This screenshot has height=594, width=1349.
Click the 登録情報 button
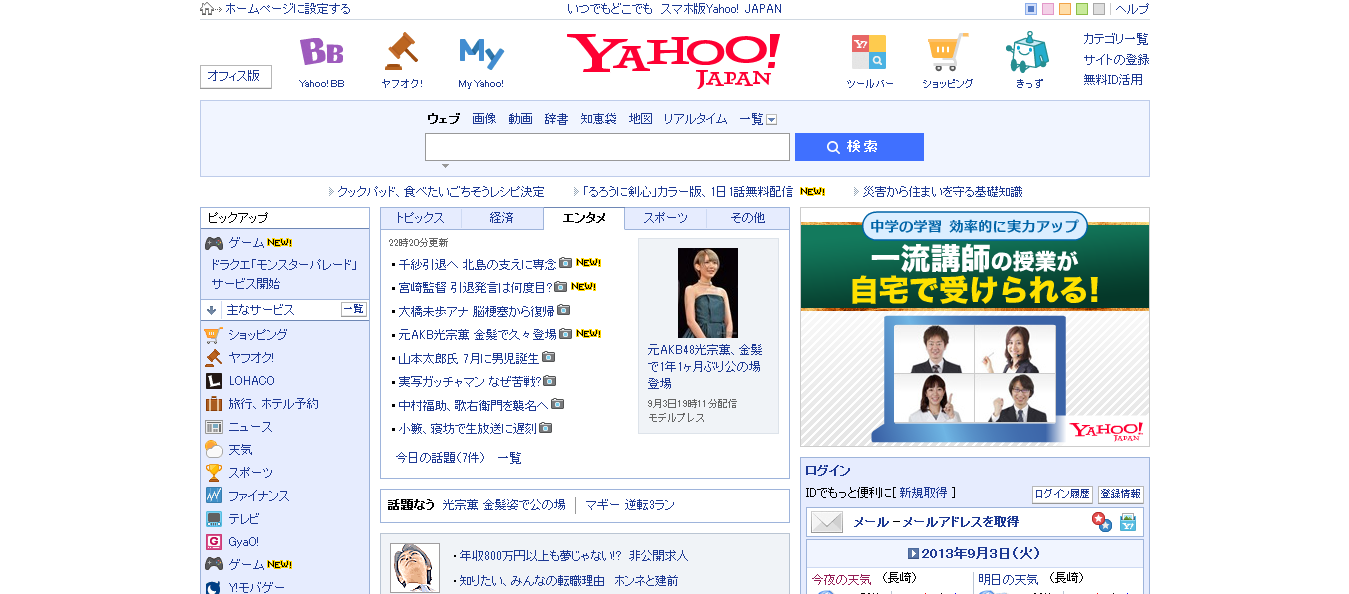click(x=1120, y=494)
